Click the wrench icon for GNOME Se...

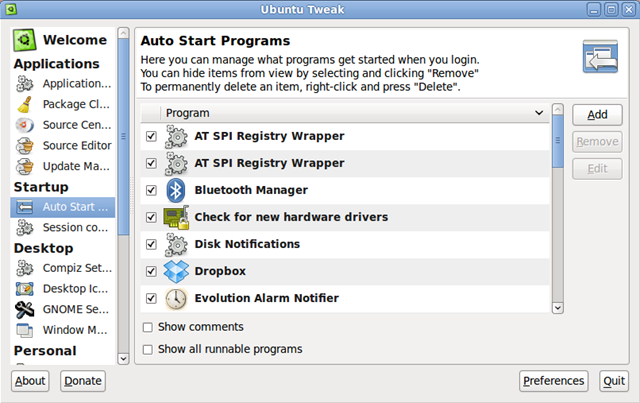[24, 309]
